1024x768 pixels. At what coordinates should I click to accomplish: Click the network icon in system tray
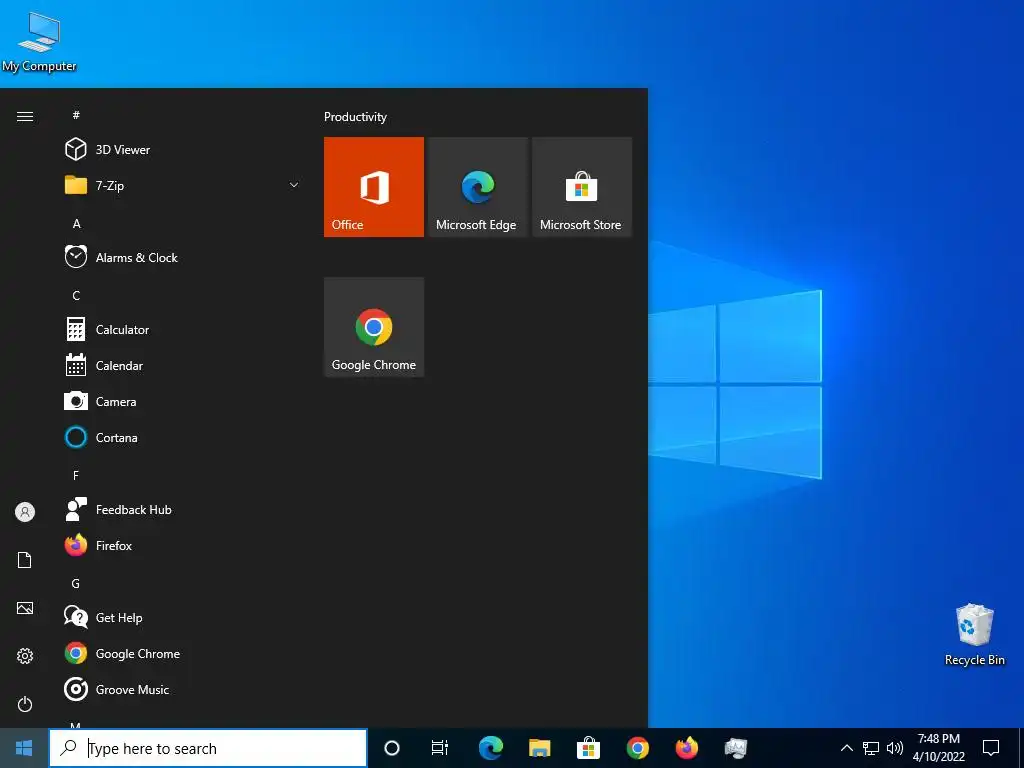(x=871, y=748)
